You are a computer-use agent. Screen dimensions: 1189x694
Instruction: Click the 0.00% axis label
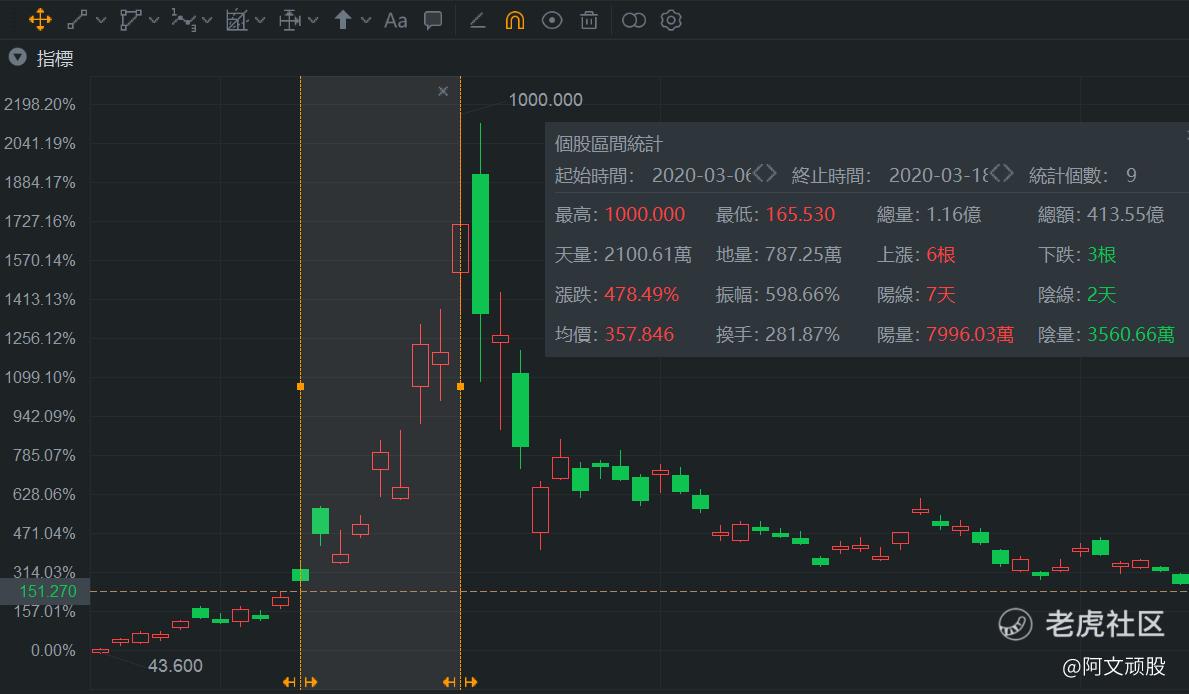pos(52,650)
